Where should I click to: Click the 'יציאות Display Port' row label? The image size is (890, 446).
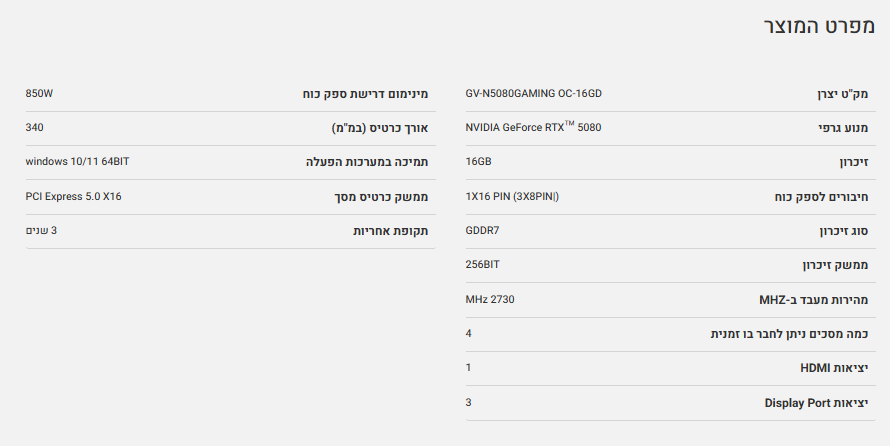click(816, 403)
